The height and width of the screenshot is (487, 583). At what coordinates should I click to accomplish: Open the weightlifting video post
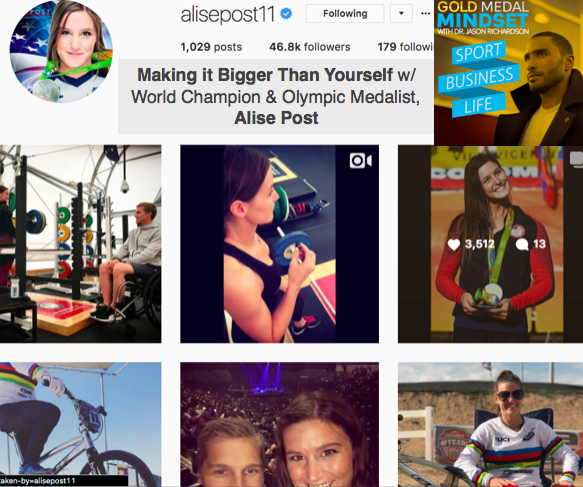click(280, 244)
